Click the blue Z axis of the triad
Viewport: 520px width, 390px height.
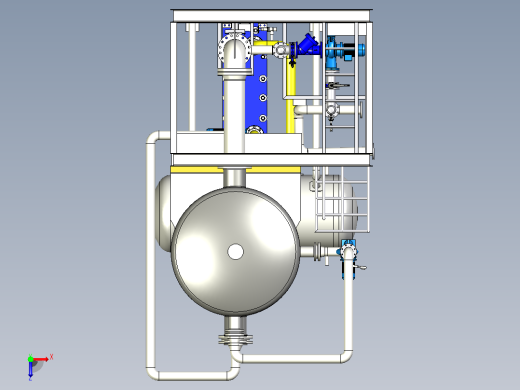[x=30, y=369]
